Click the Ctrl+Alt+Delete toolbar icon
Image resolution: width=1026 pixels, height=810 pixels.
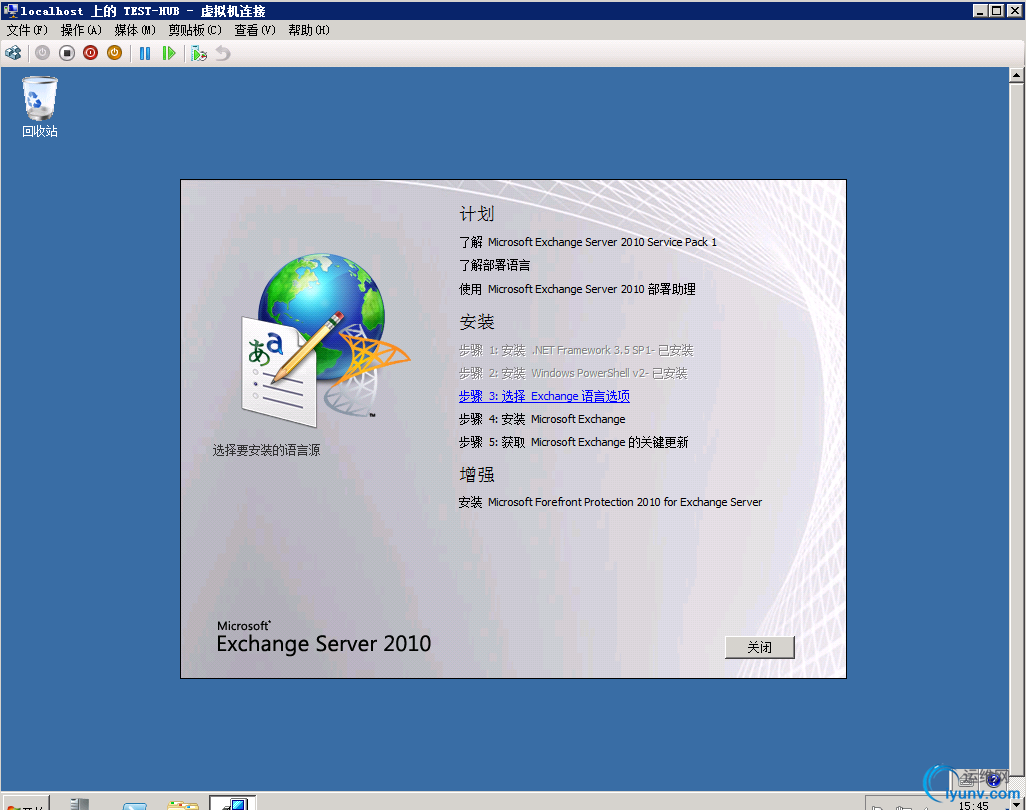pos(13,53)
